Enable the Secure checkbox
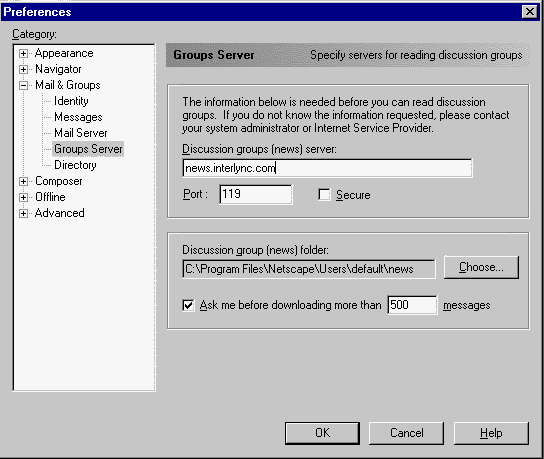Viewport: 544px width, 459px height. [x=324, y=195]
